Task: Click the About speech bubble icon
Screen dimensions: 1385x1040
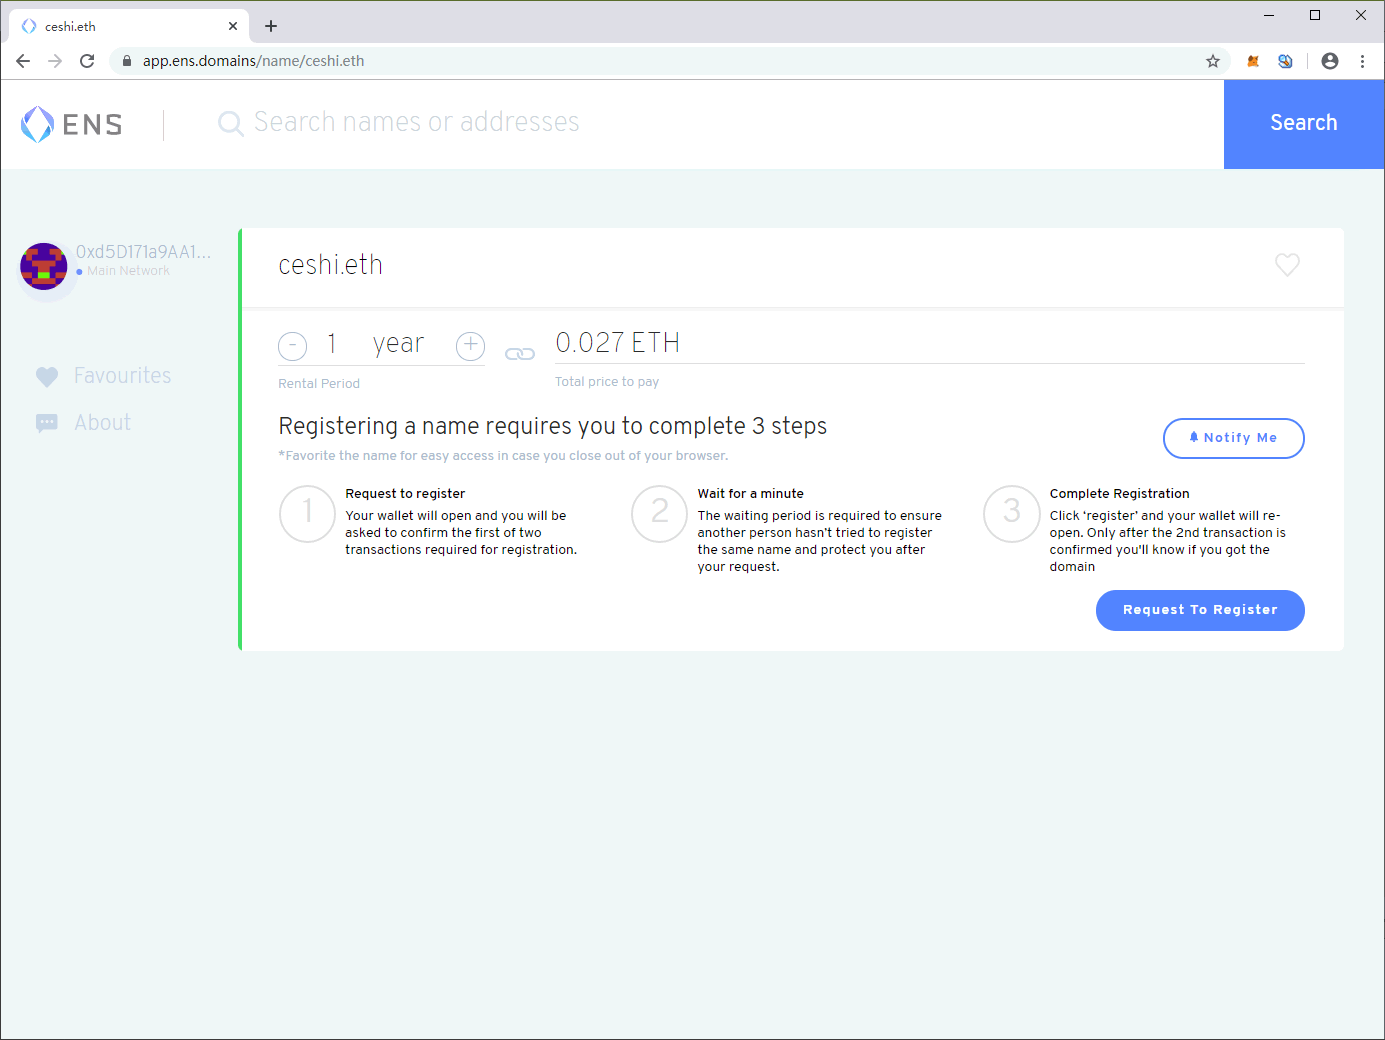Action: tap(47, 423)
